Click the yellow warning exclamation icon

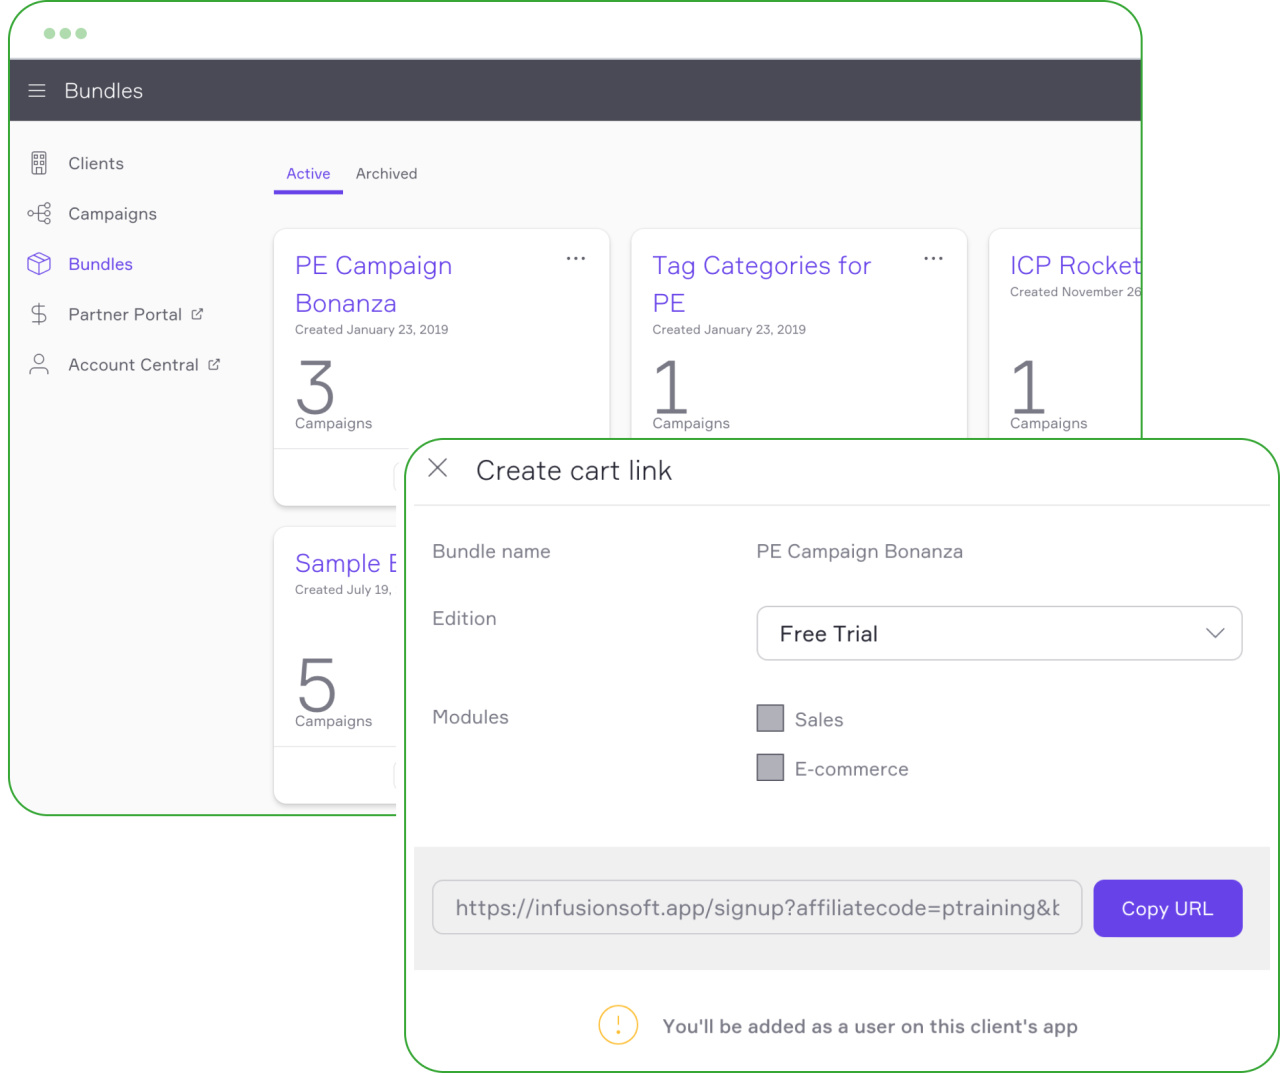(618, 1025)
